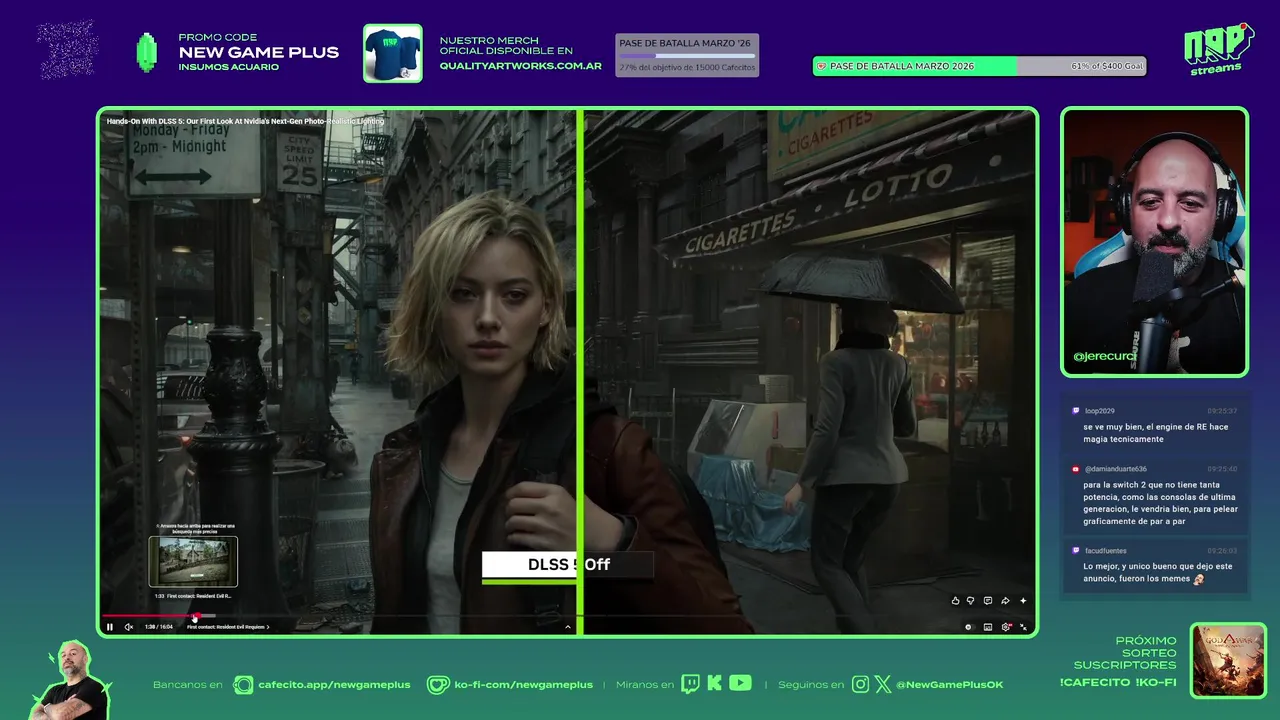The image size is (1280, 720).
Task: Share the video with the arrow icon
Action: [x=1005, y=601]
